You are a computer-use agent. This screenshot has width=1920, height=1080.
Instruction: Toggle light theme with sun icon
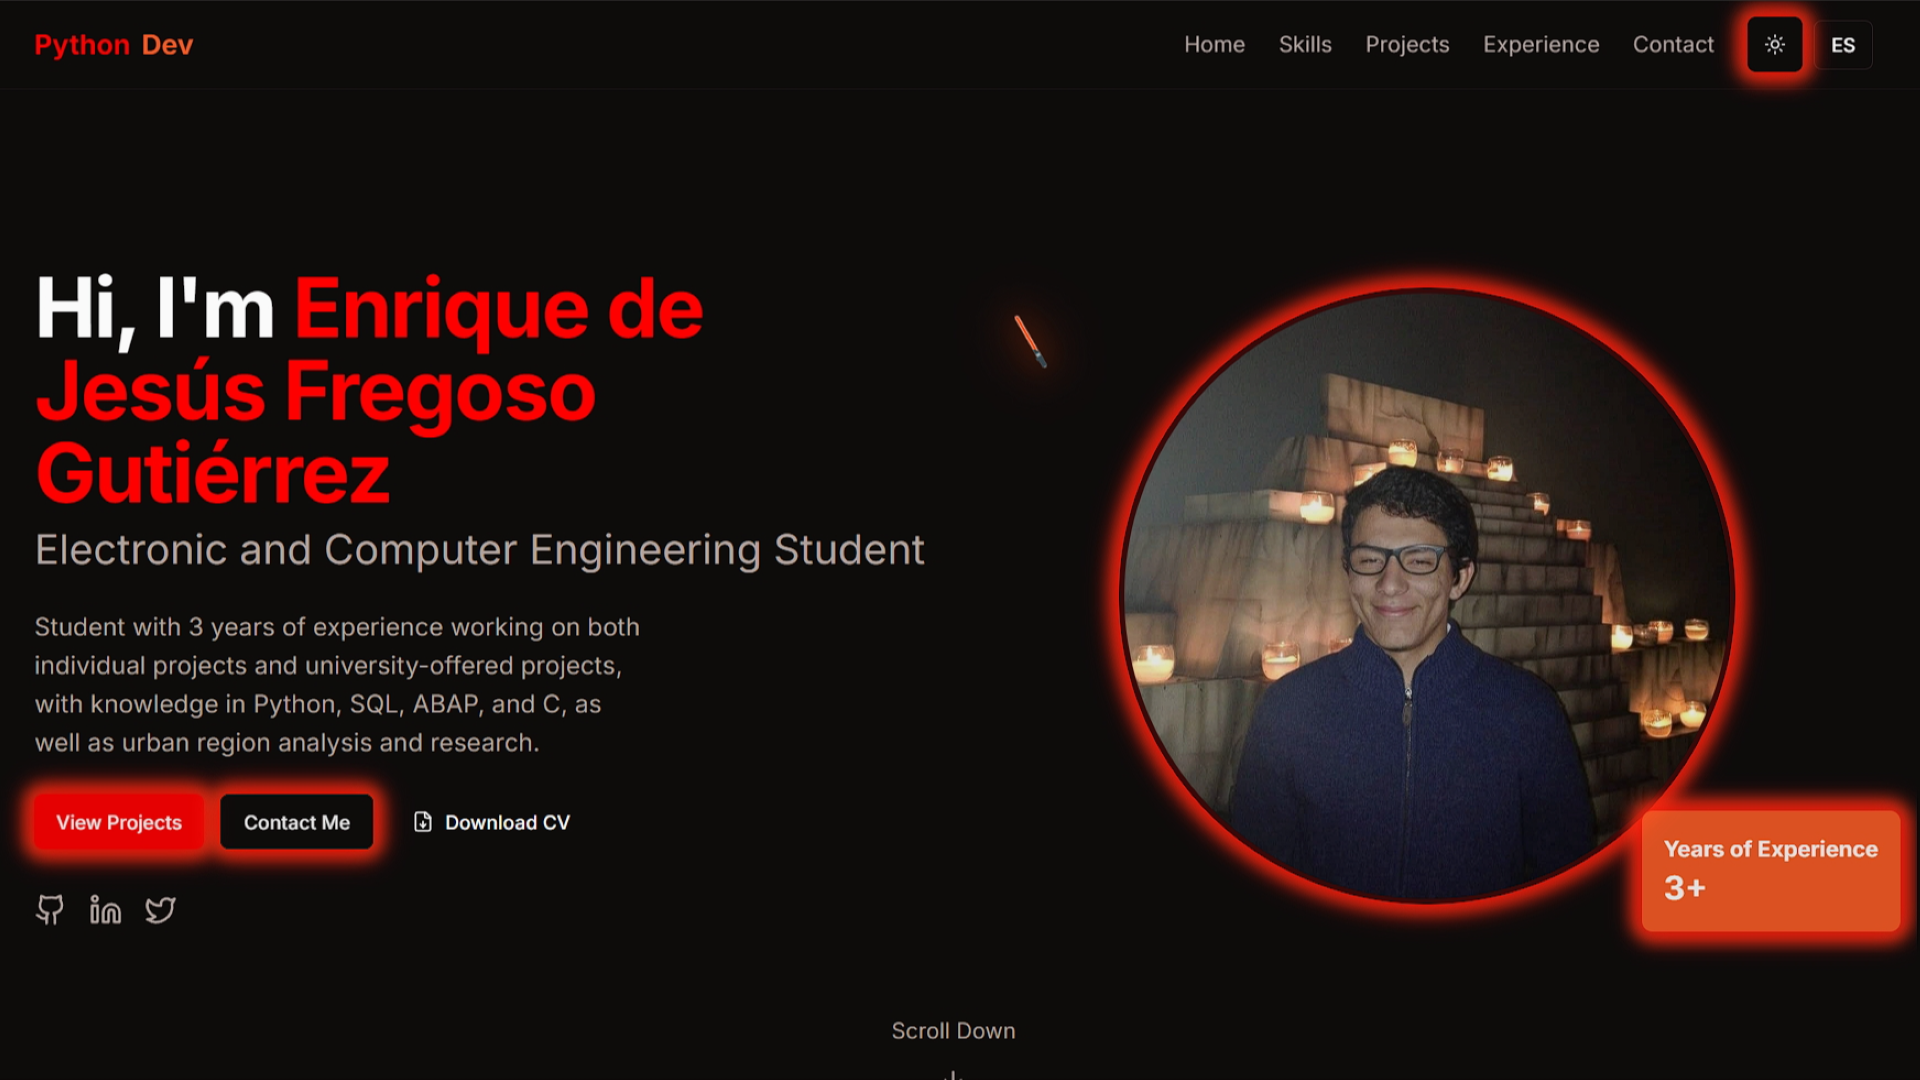tap(1774, 45)
